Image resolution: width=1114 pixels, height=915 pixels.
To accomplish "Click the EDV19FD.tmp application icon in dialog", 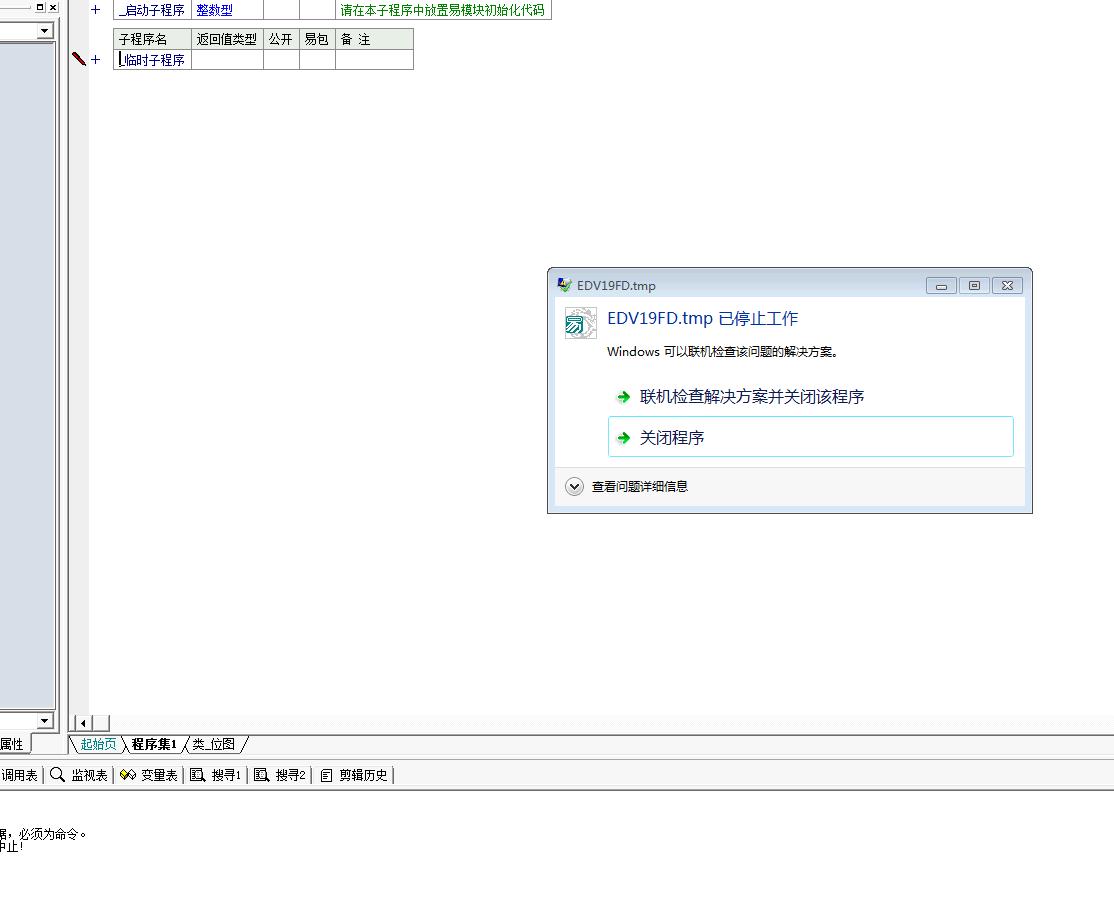I will (580, 323).
